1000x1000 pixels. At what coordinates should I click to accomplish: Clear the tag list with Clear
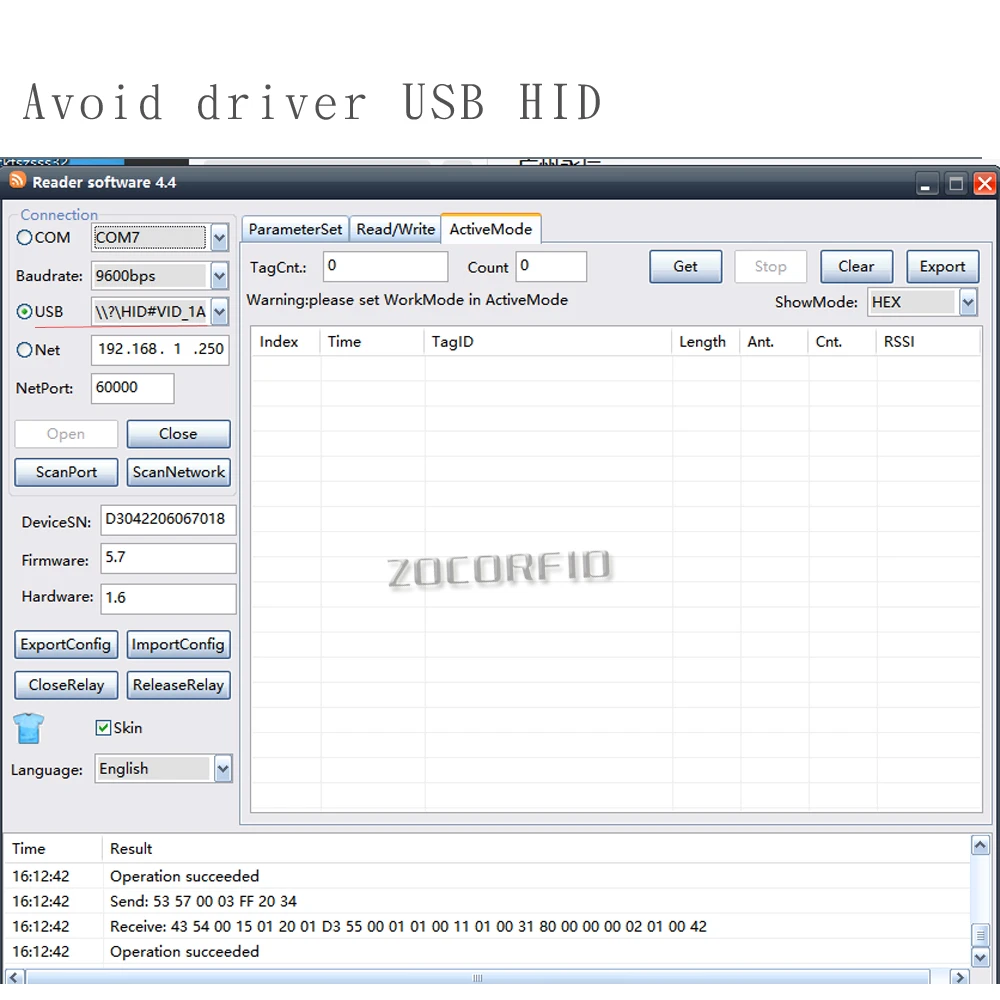pyautogui.click(x=856, y=267)
